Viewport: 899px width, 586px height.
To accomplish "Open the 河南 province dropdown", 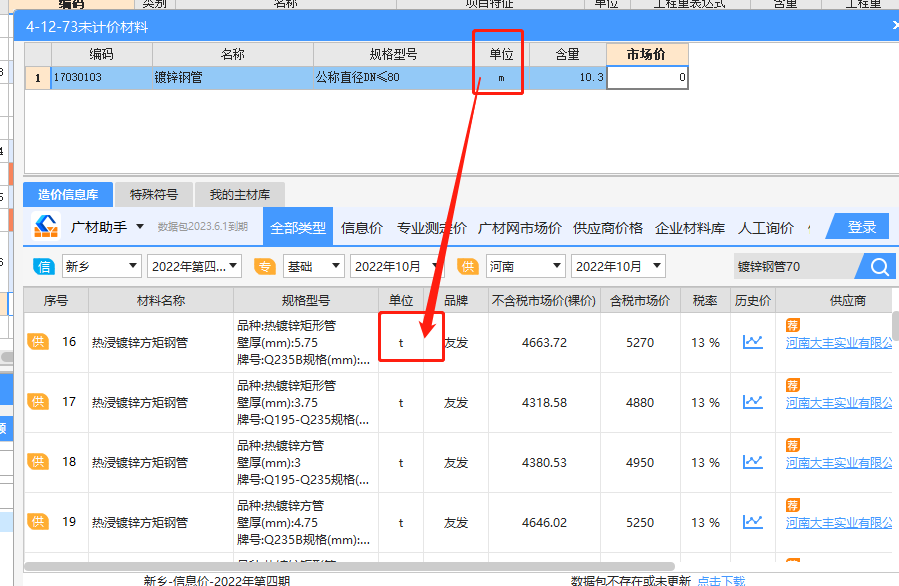I will [x=526, y=267].
